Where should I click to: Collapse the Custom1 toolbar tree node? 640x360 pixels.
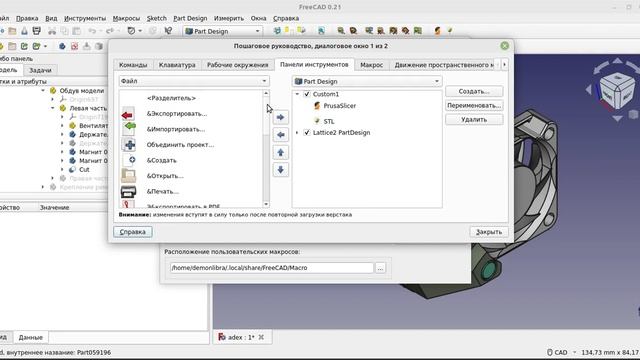coord(297,94)
